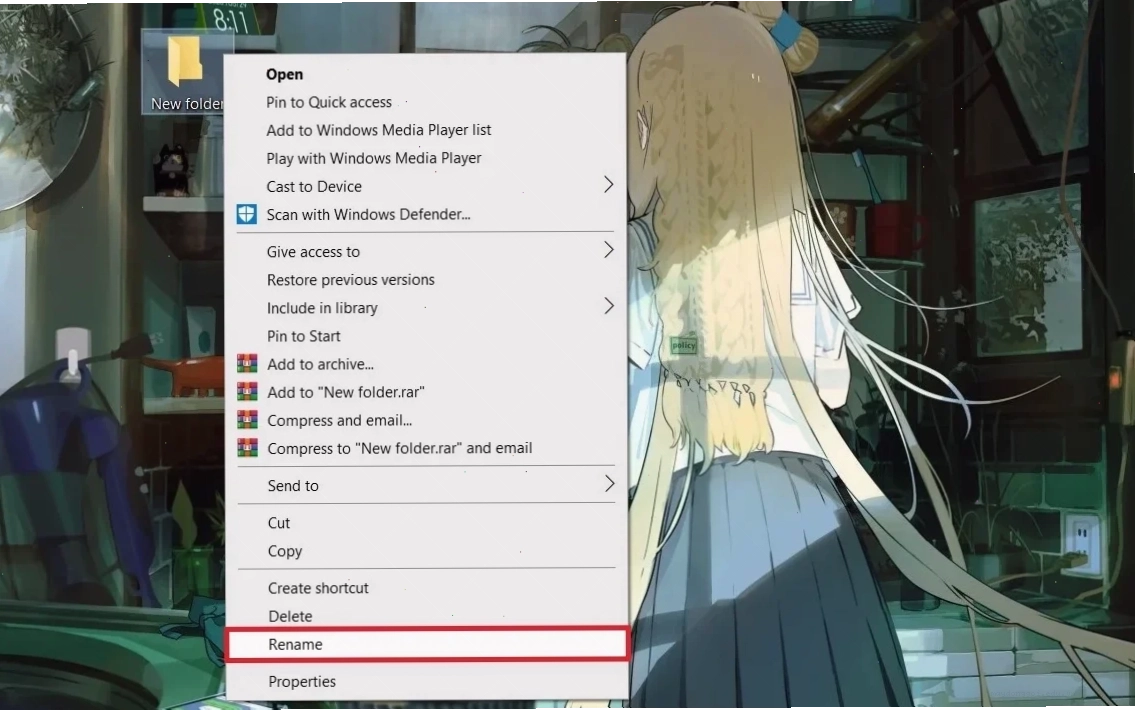The width and height of the screenshot is (1135, 710).
Task: Choose Add to Windows Media Player list
Action: tap(426, 130)
